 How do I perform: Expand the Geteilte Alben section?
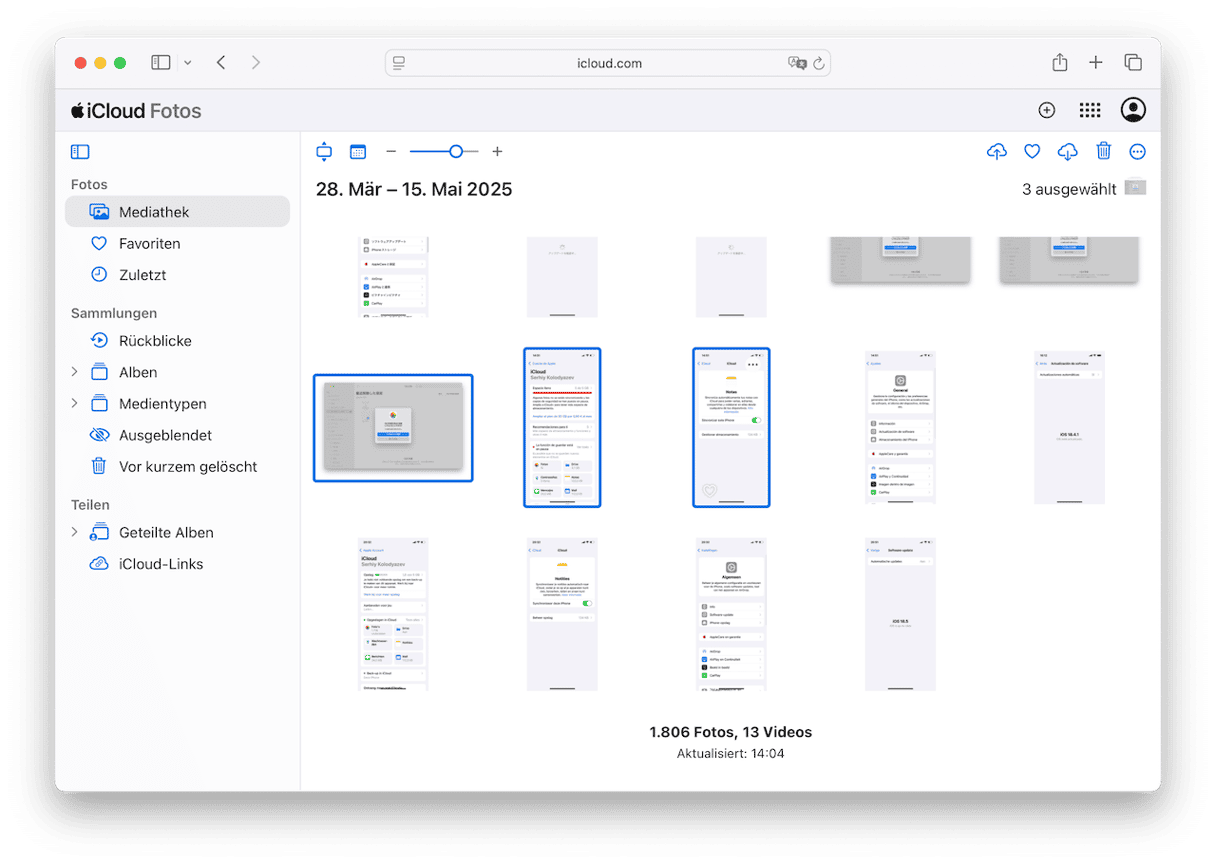tap(74, 532)
